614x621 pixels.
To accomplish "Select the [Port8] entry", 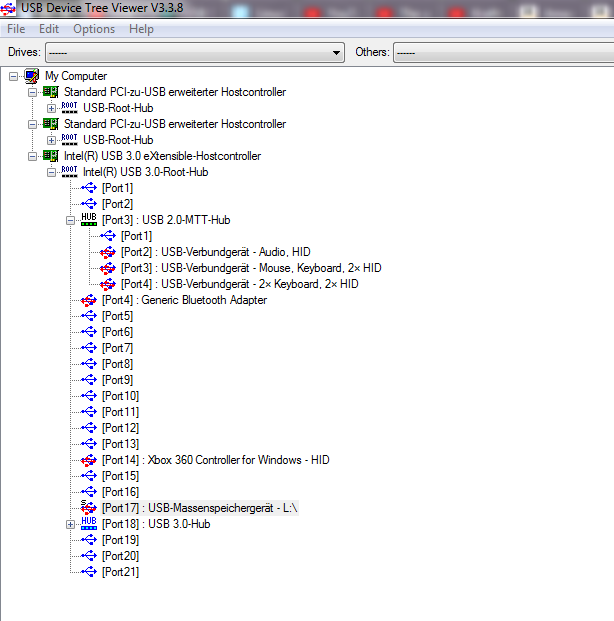I will click(x=117, y=364).
